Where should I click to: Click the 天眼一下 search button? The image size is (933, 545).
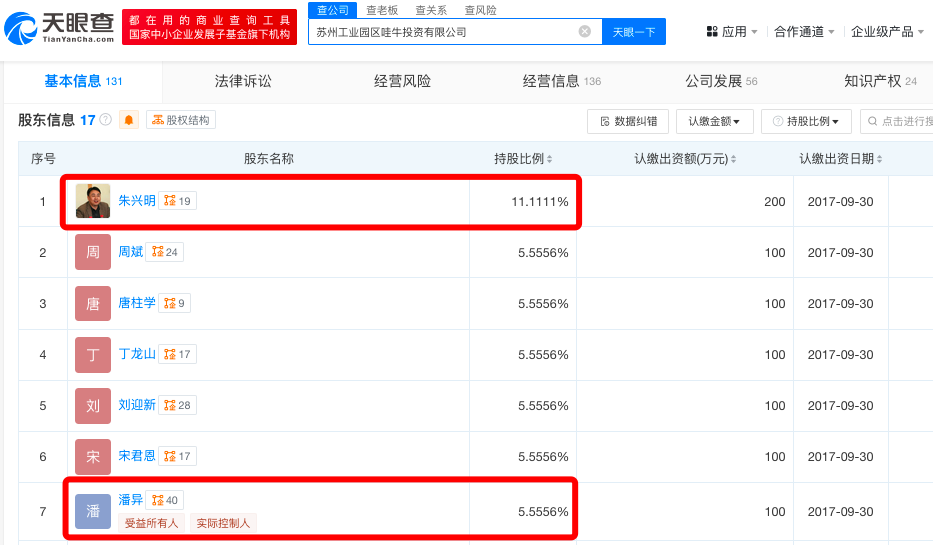633,32
